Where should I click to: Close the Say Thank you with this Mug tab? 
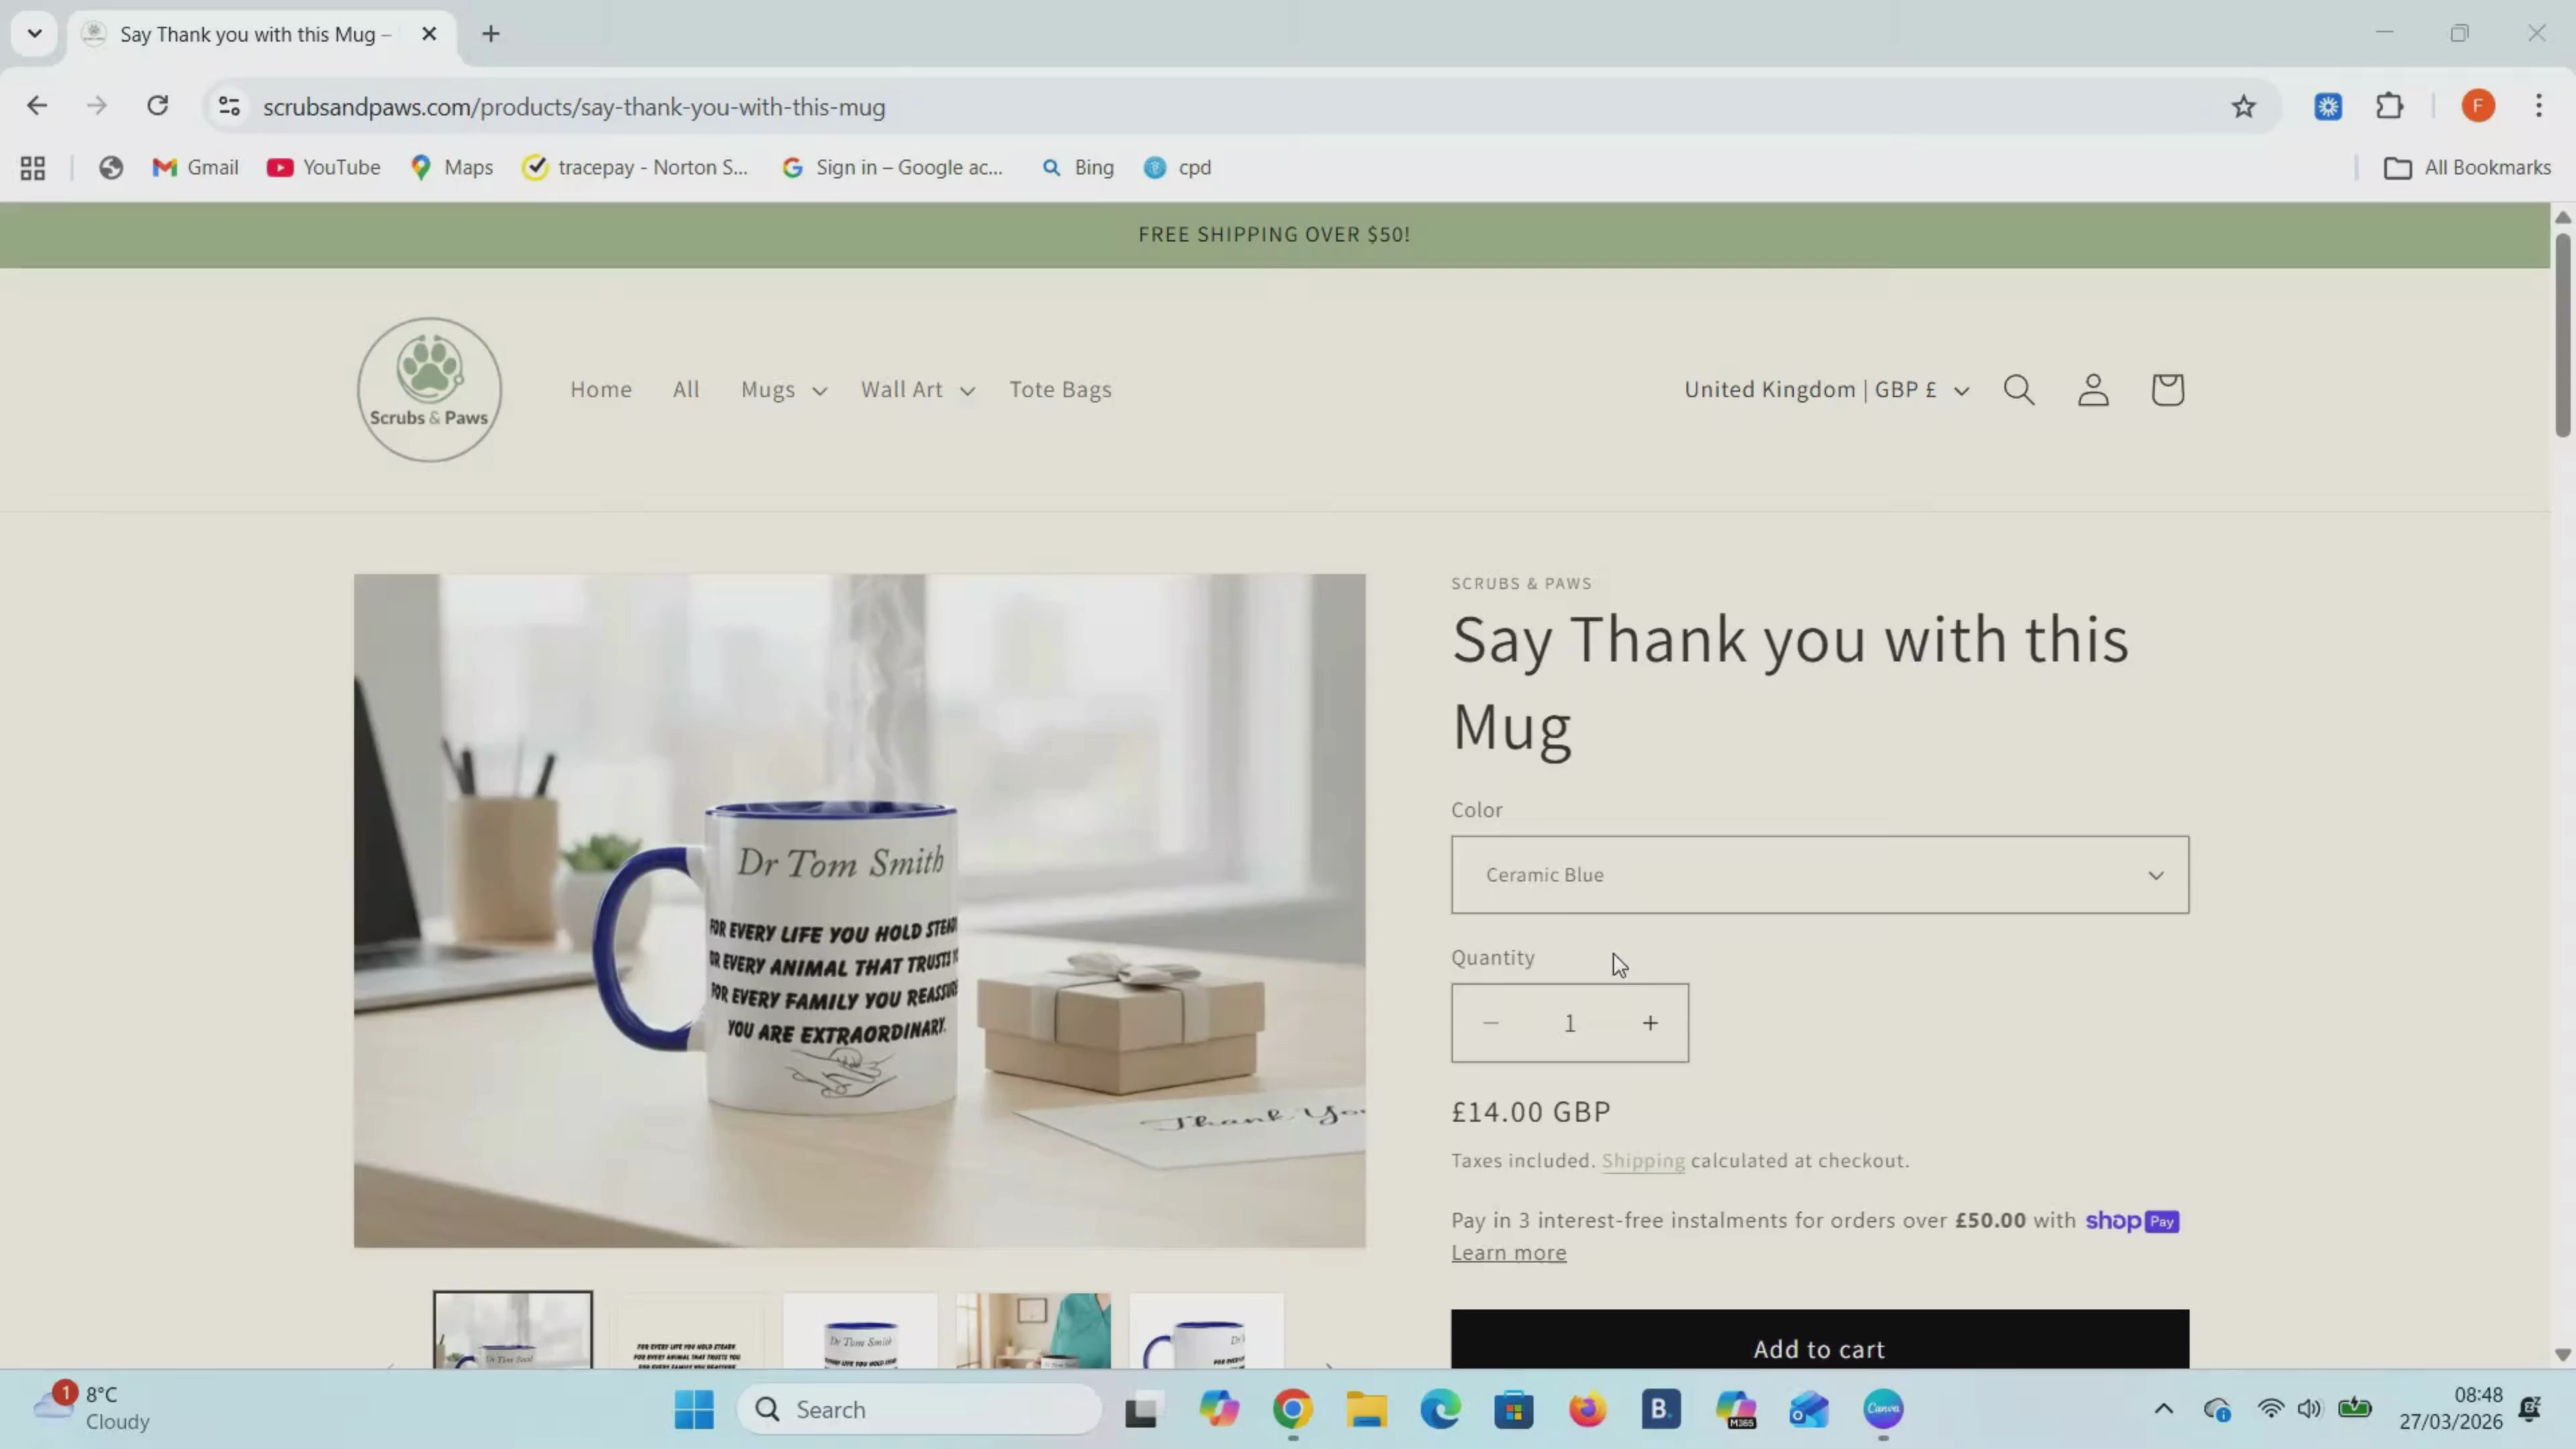coord(429,34)
